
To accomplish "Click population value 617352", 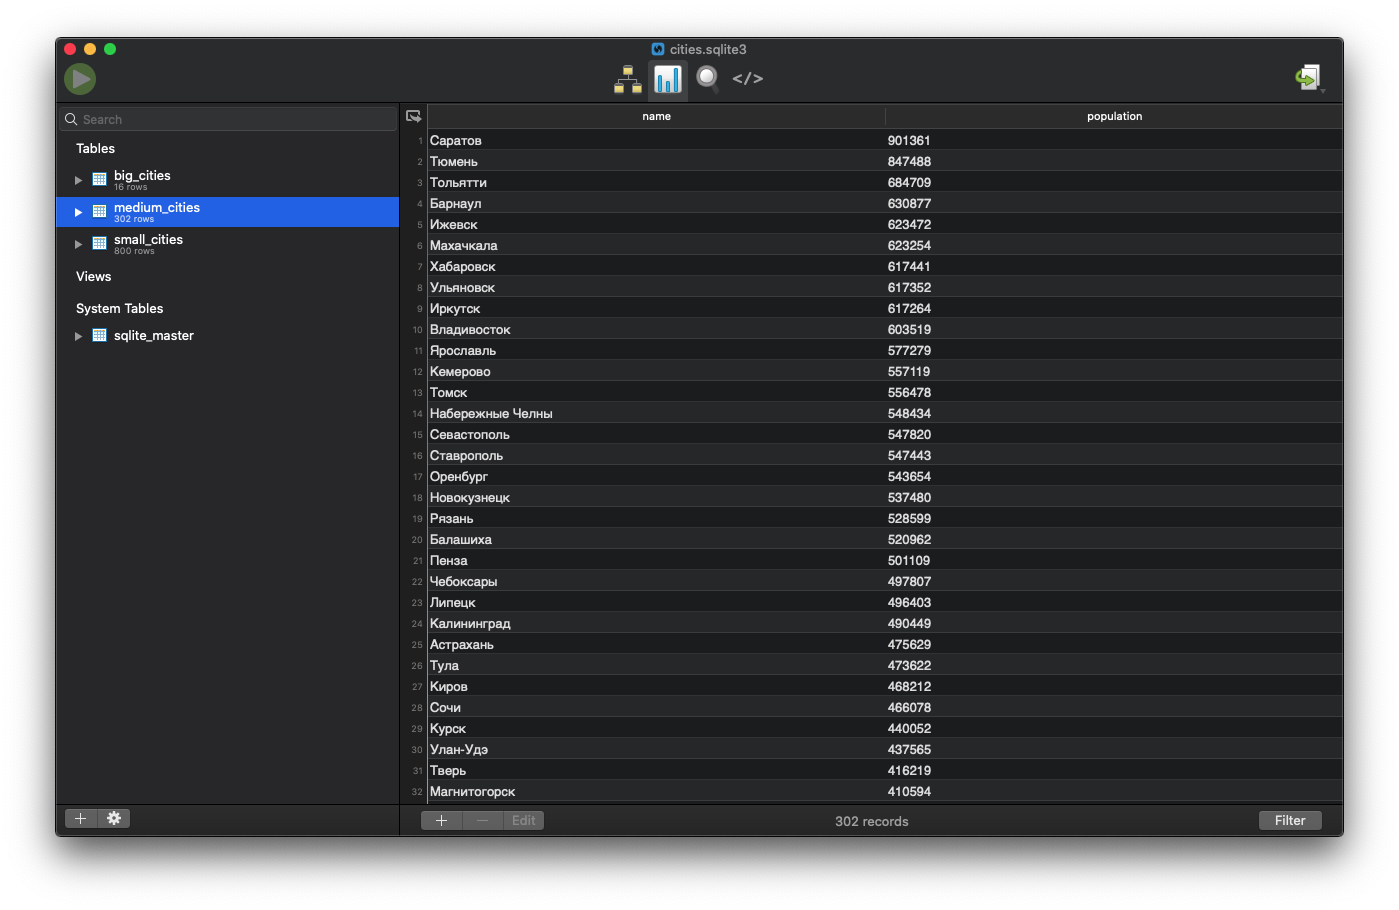I will pyautogui.click(x=909, y=287).
